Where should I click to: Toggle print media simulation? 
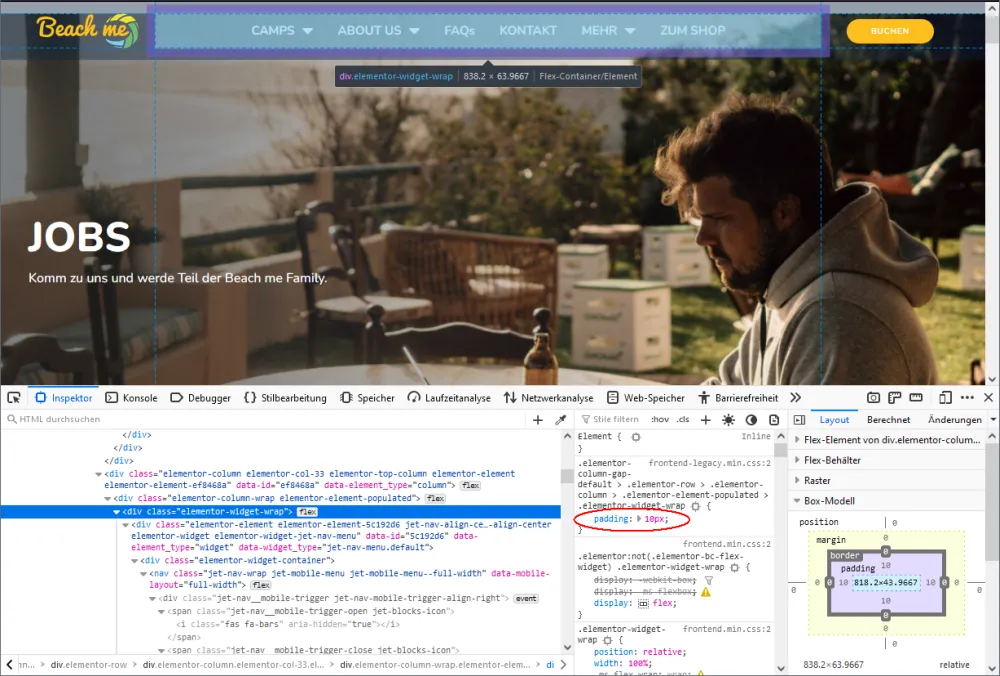pyautogui.click(x=774, y=420)
